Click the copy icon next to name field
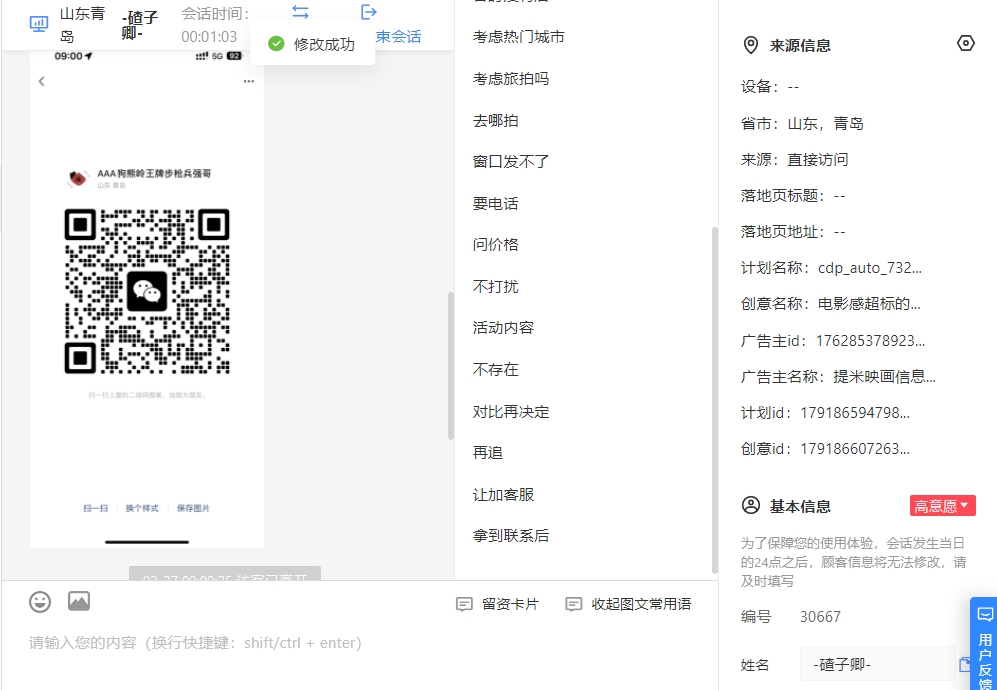997x690 pixels. (x=965, y=665)
